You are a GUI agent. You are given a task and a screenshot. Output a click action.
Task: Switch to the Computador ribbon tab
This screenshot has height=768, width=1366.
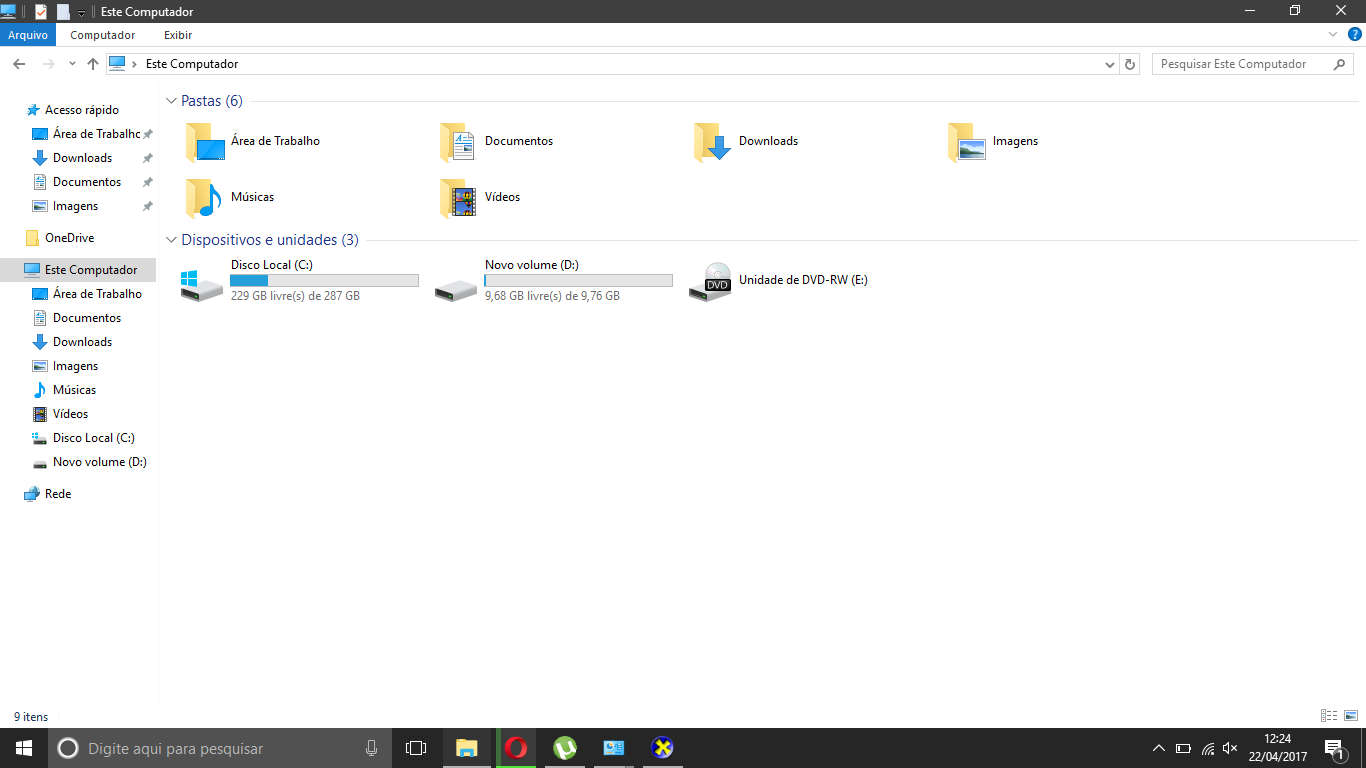click(x=103, y=35)
